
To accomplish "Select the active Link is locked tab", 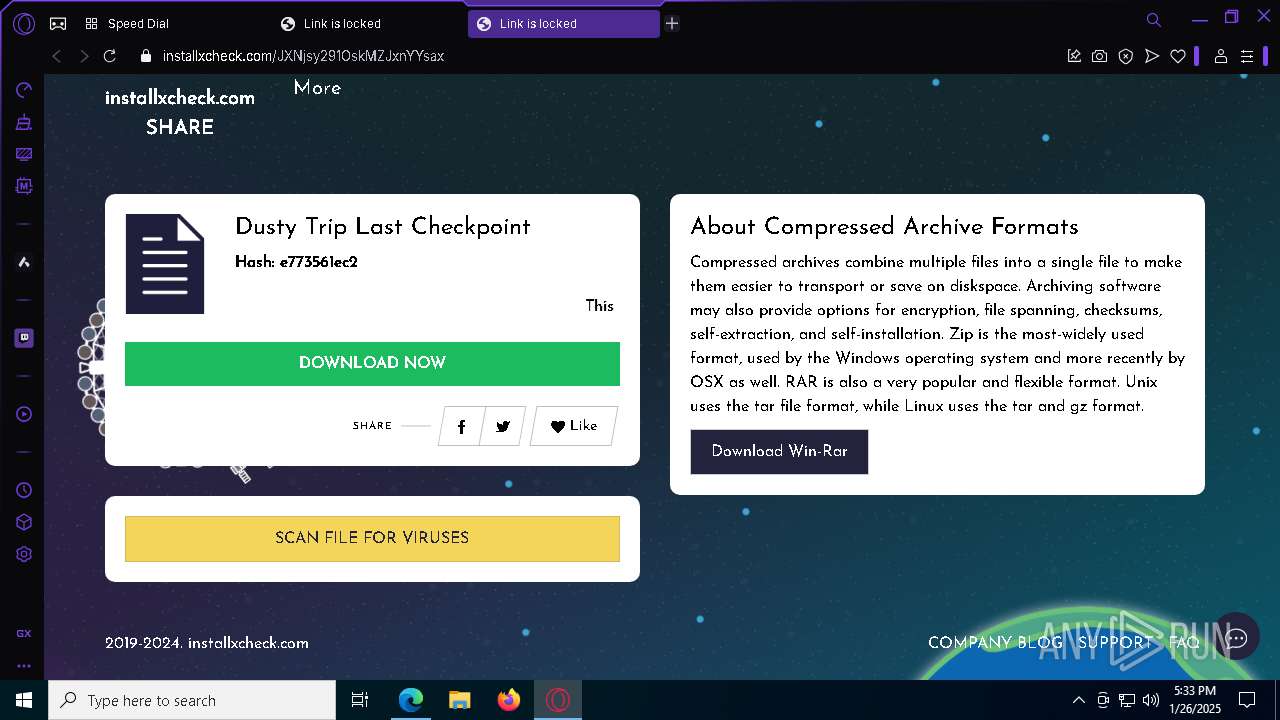I will 563,23.
